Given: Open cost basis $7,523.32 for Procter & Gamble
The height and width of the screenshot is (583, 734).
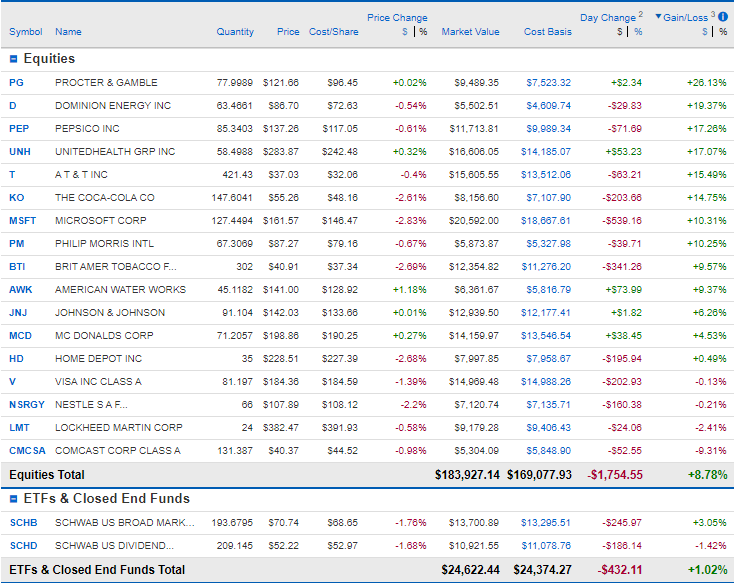Looking at the screenshot, I should click(549, 83).
